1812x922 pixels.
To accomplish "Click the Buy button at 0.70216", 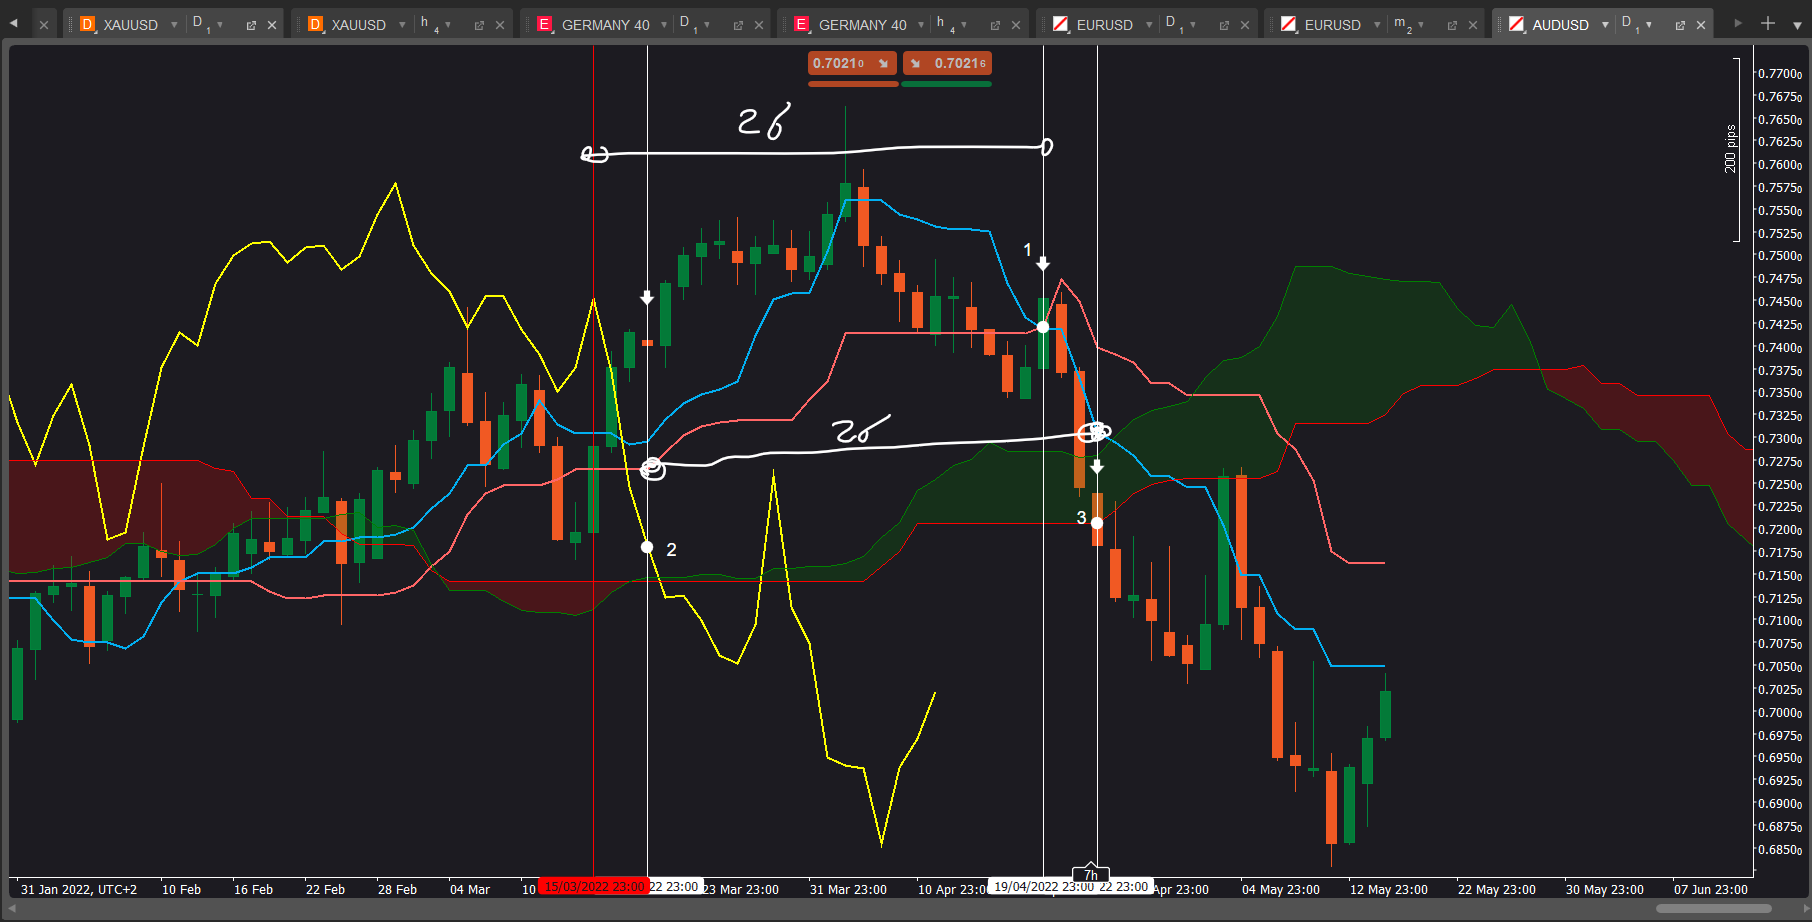I will [947, 63].
